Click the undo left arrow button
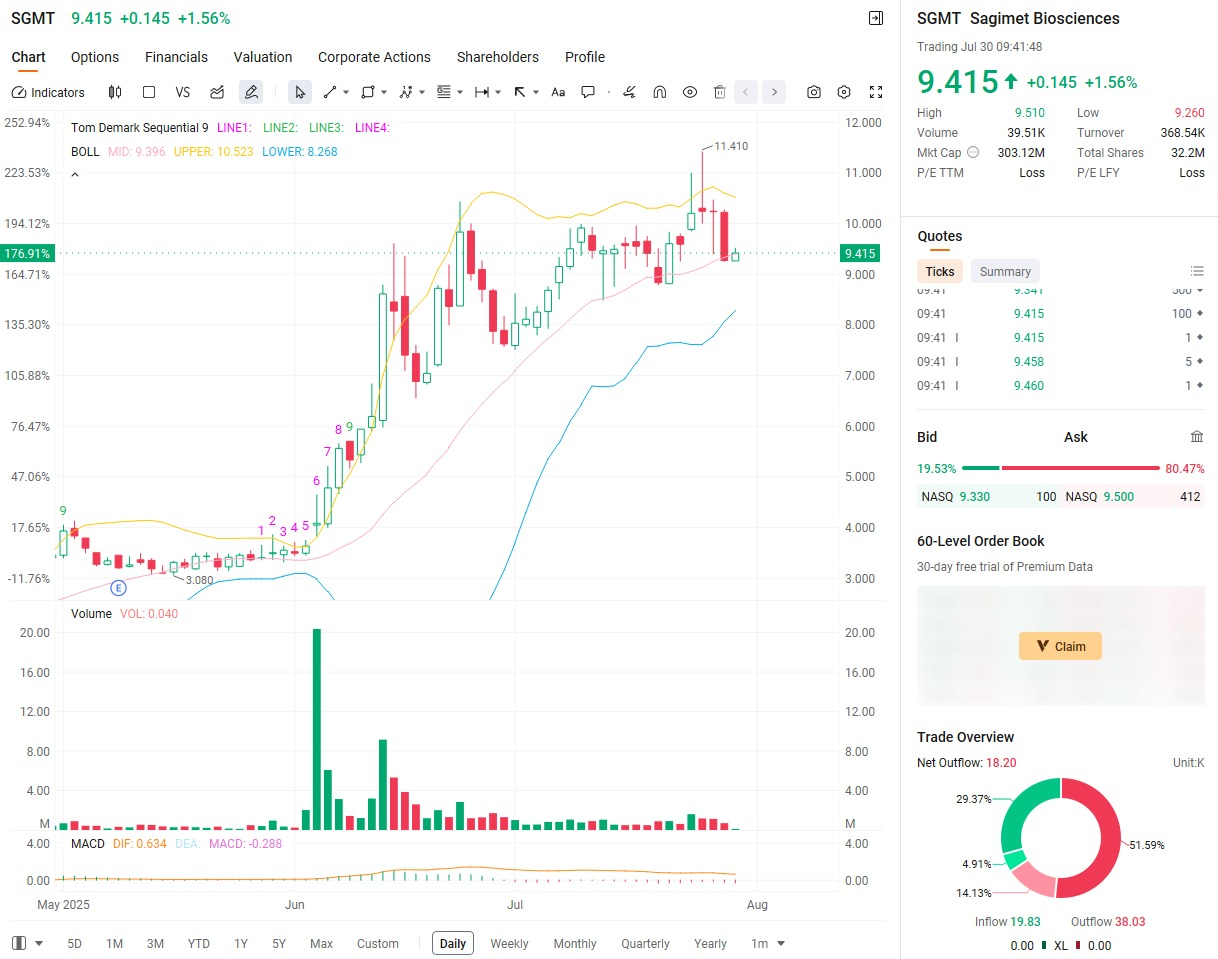Image resolution: width=1218 pixels, height=959 pixels. click(x=746, y=92)
